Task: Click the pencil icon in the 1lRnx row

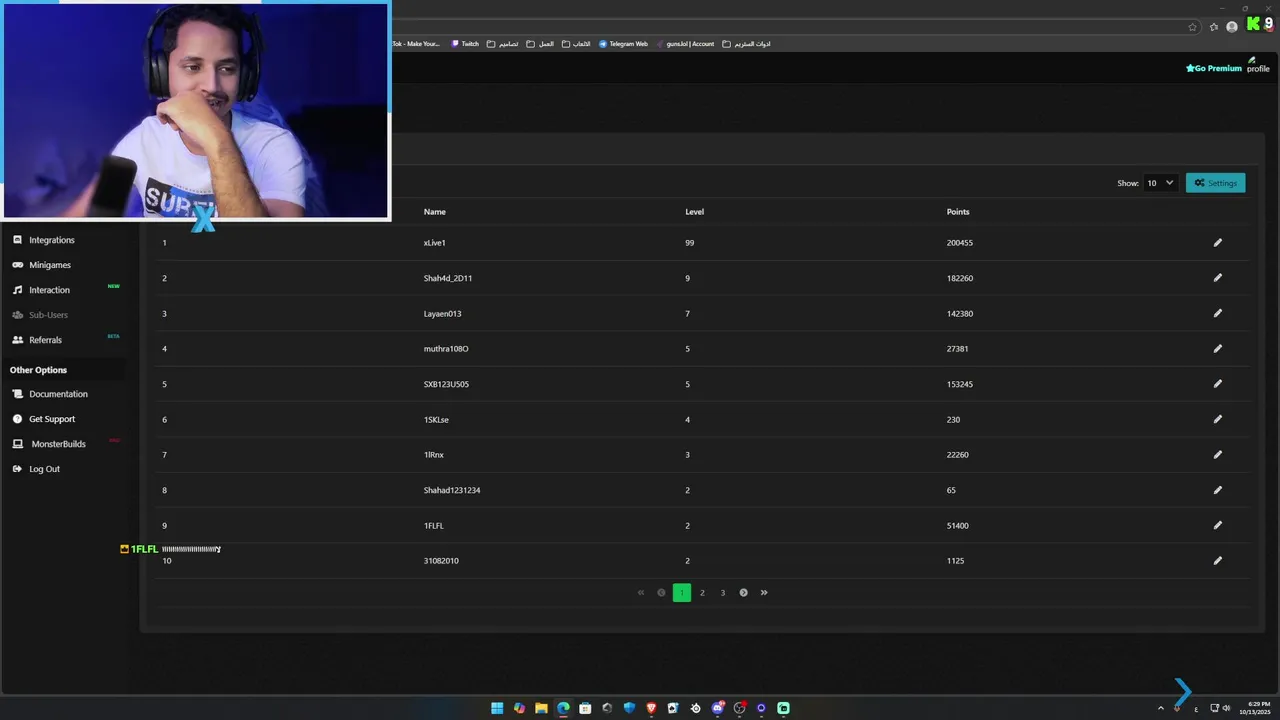Action: coord(1217,455)
